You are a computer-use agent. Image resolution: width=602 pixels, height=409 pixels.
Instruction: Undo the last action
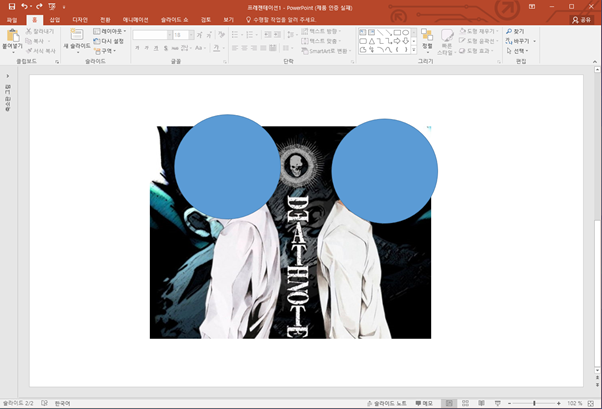pos(24,7)
